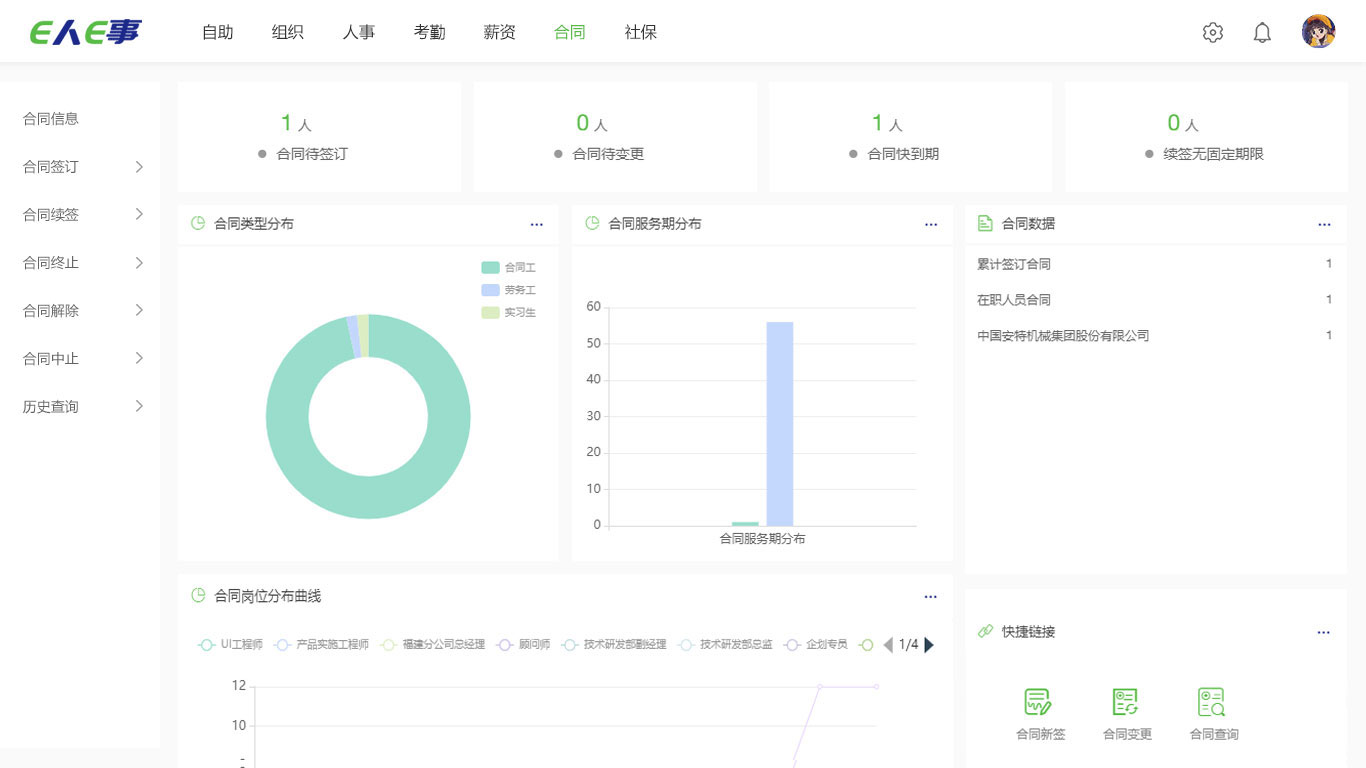Select the 合同 menu
Screen dimensions: 1366x768
pos(570,32)
